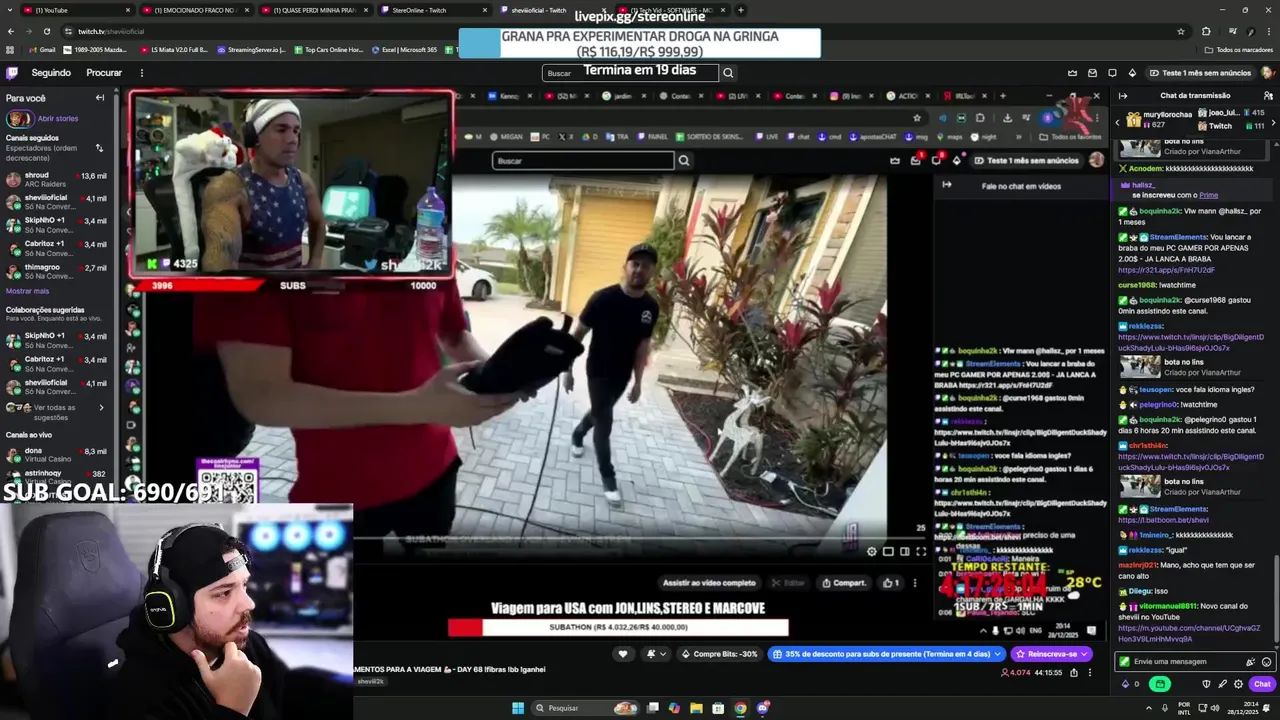Show previous gift leaderboard entries

(x=1116, y=120)
